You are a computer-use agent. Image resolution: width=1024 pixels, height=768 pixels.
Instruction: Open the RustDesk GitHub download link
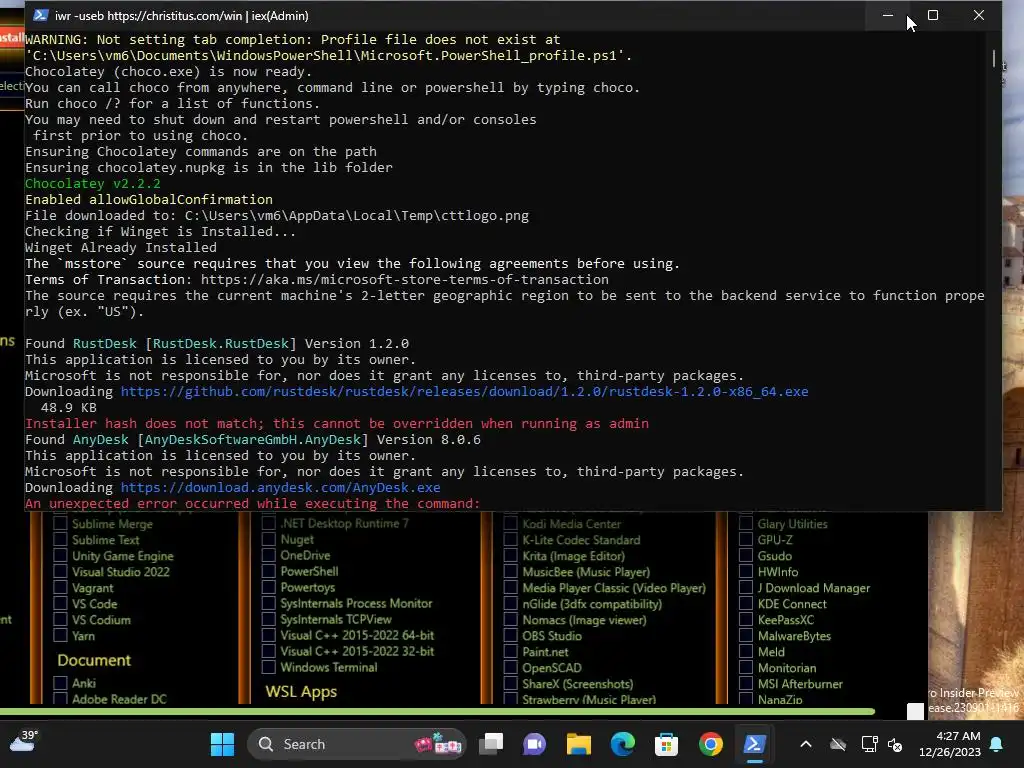[x=464, y=392]
